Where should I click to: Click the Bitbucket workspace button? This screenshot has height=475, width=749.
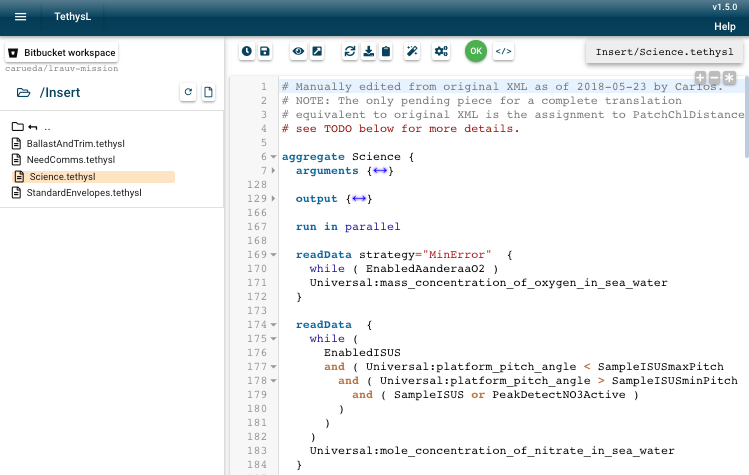click(x=62, y=52)
